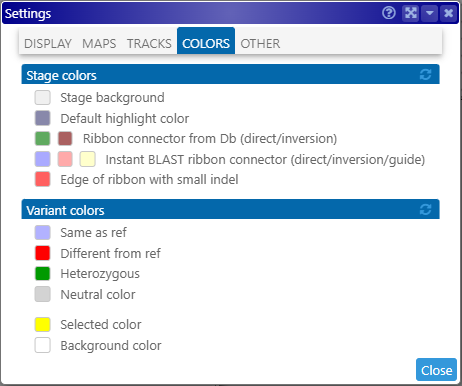462x386 pixels.
Task: Select pale yellow BLAST guide swatch
Action: [88, 159]
